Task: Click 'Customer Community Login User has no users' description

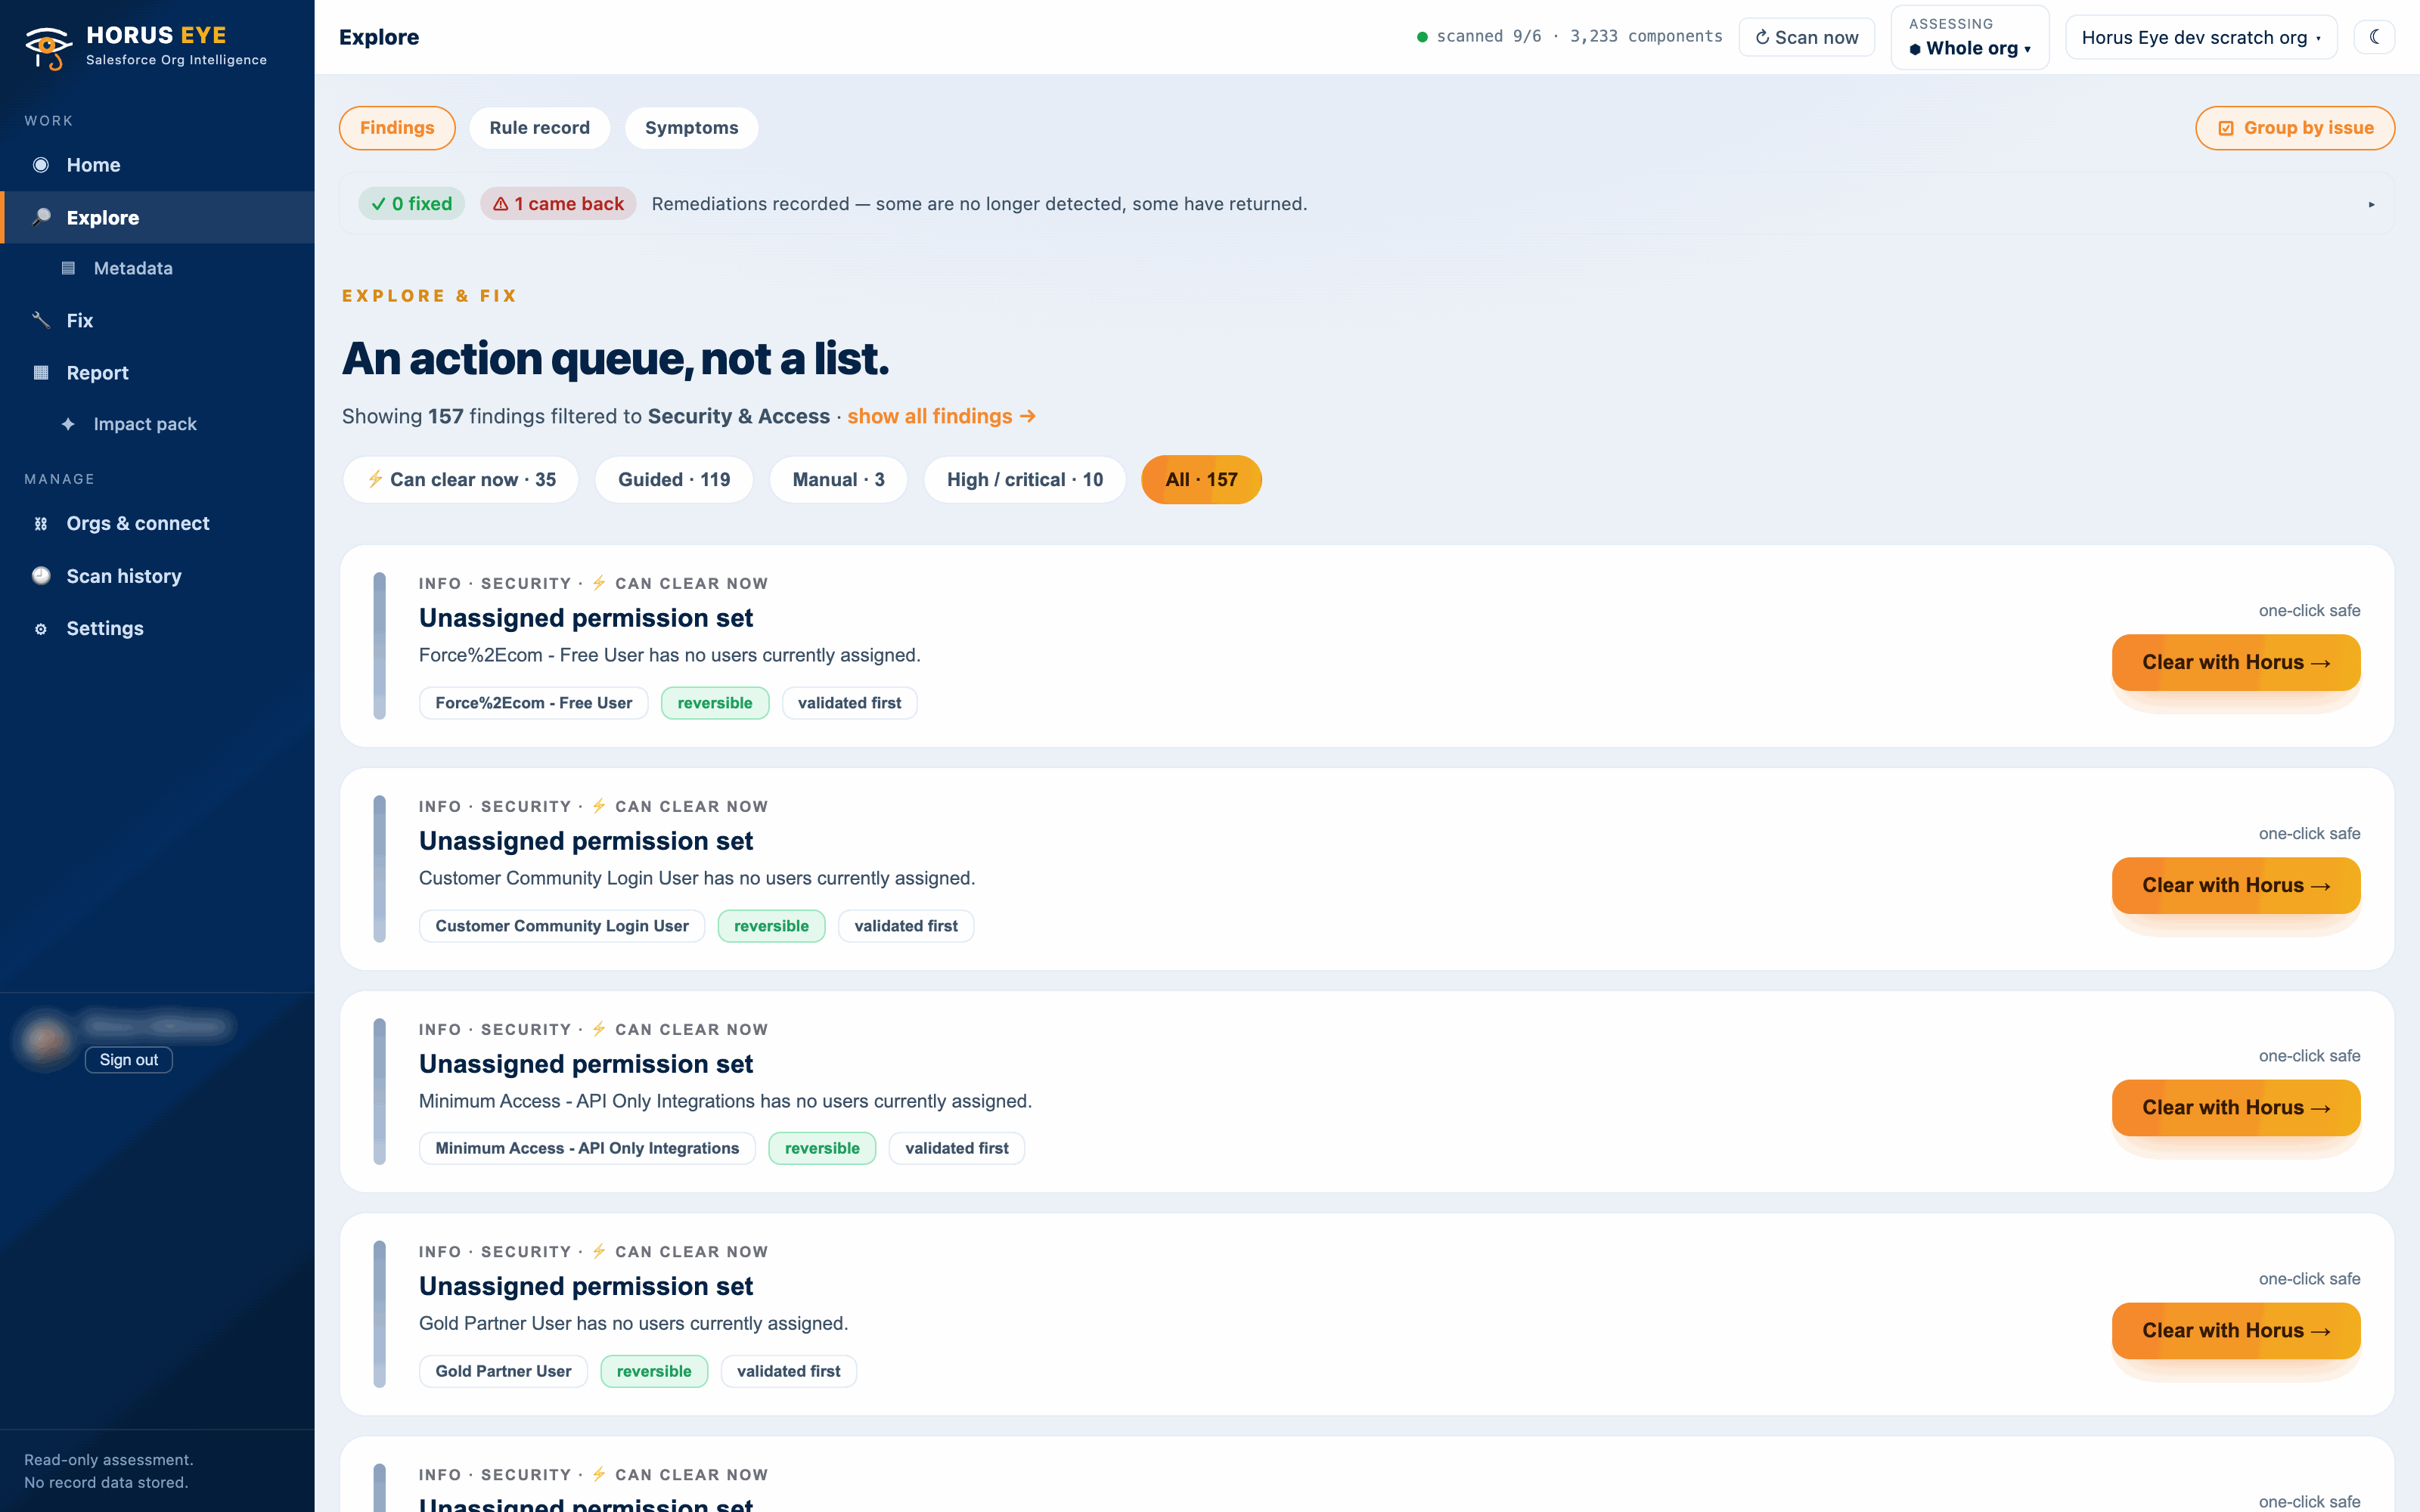Action: click(x=697, y=878)
